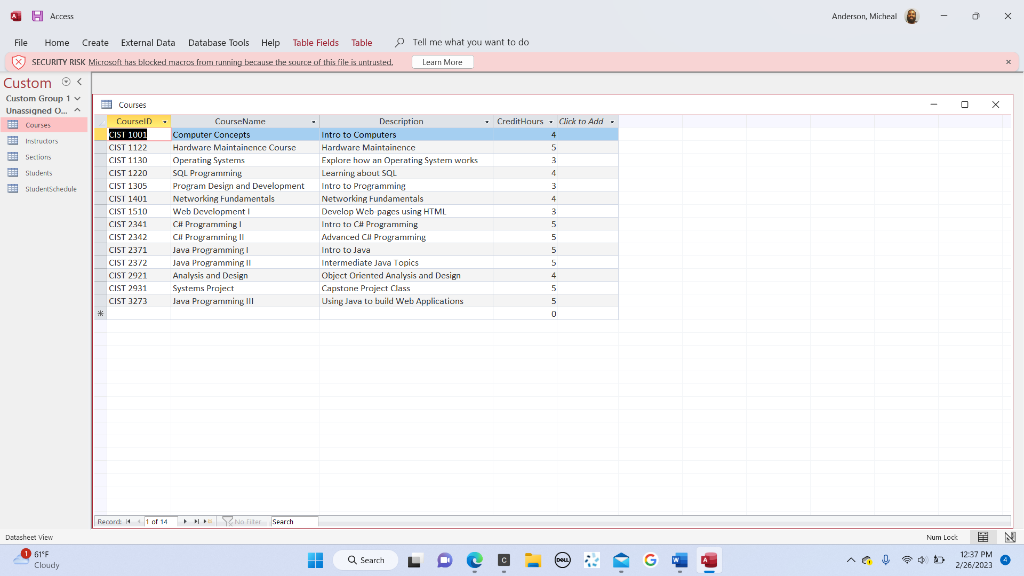Open the Database Tools ribbon tab
Screen dimensions: 1024x576
pos(219,42)
